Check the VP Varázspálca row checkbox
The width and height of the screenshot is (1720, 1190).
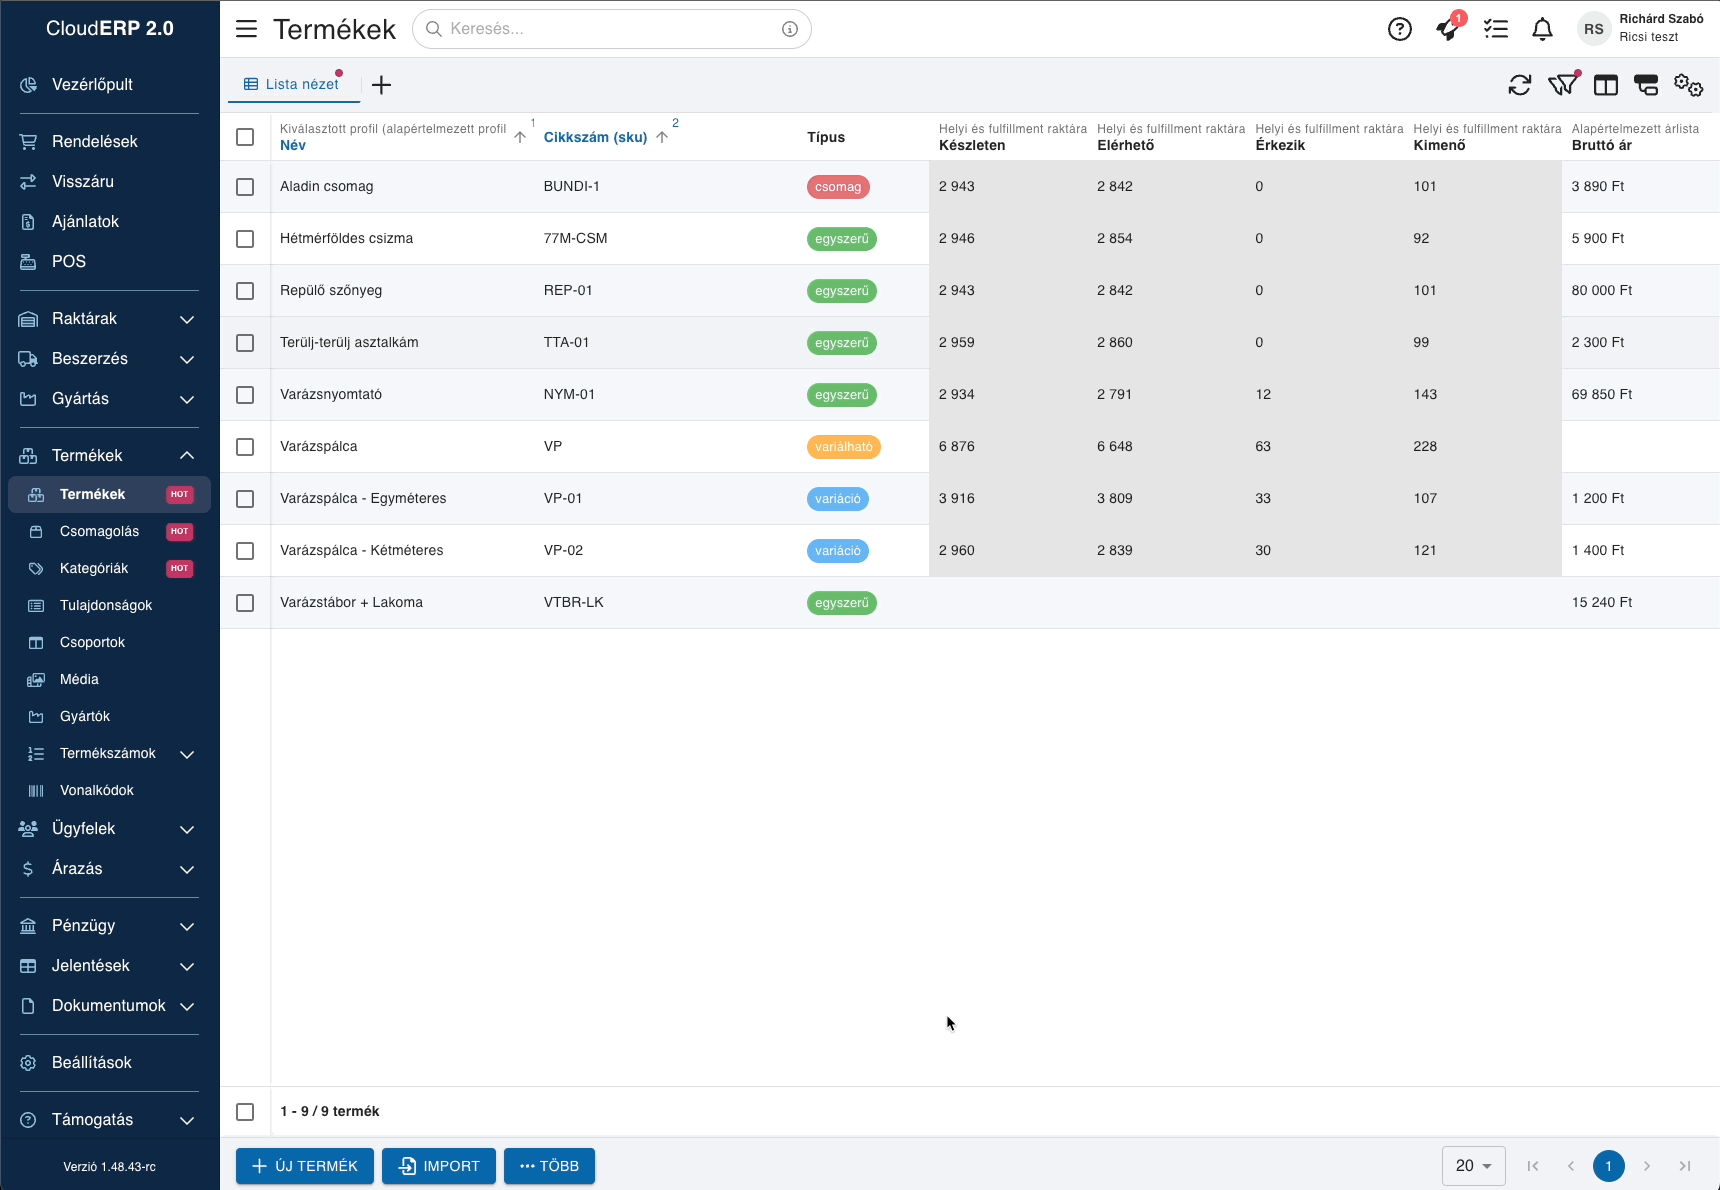coord(245,447)
